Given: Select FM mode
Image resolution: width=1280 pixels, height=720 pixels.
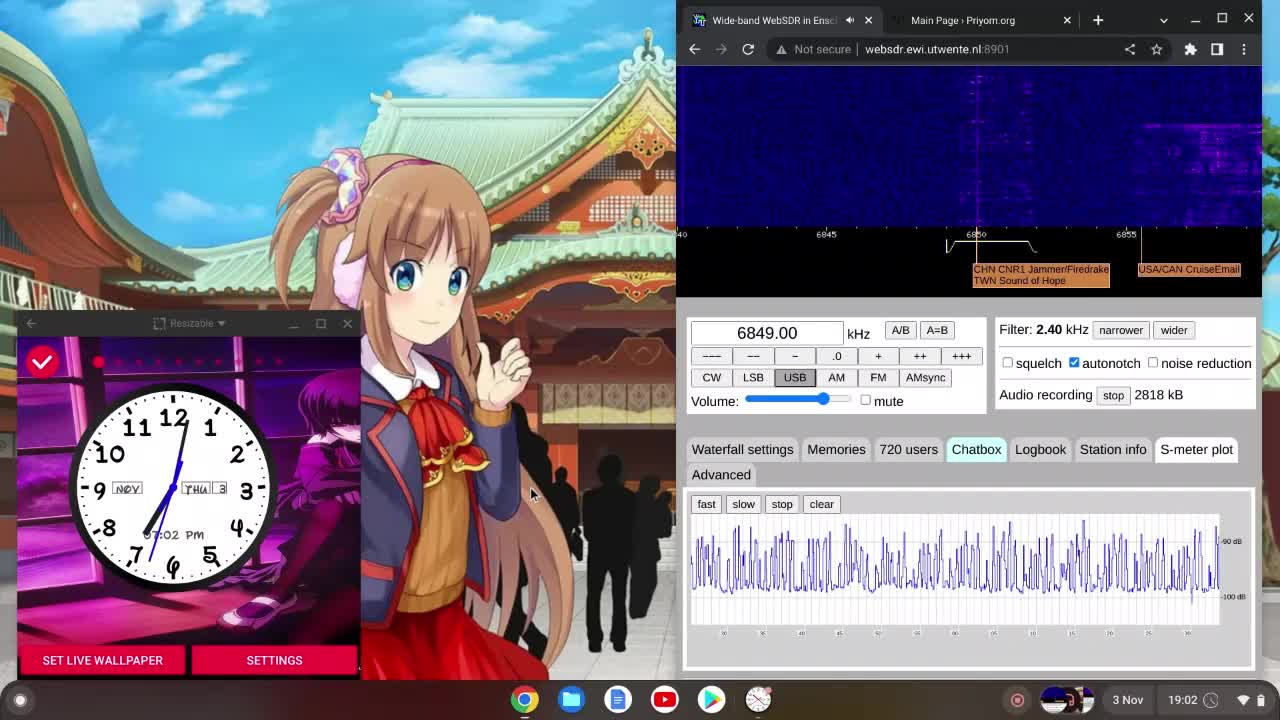Looking at the screenshot, I should (x=878, y=378).
